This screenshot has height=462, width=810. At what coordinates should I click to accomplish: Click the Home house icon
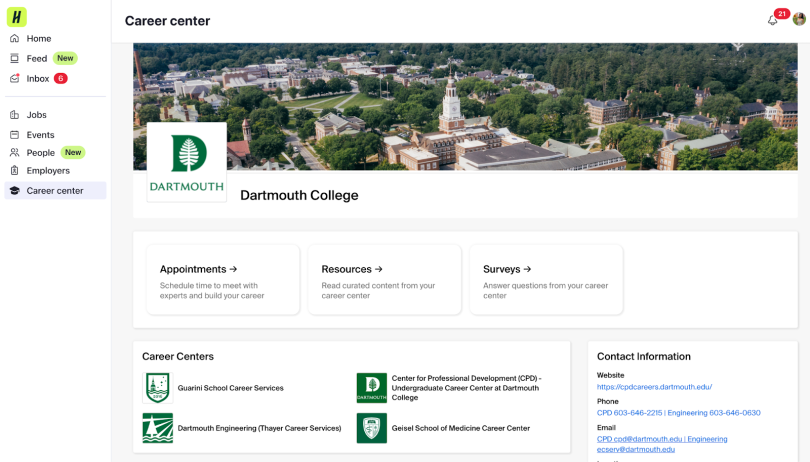pyautogui.click(x=14, y=38)
